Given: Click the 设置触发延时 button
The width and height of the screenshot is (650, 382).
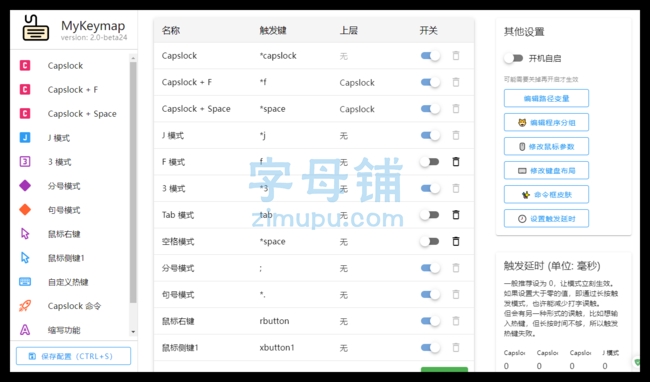Looking at the screenshot, I should [546, 219].
